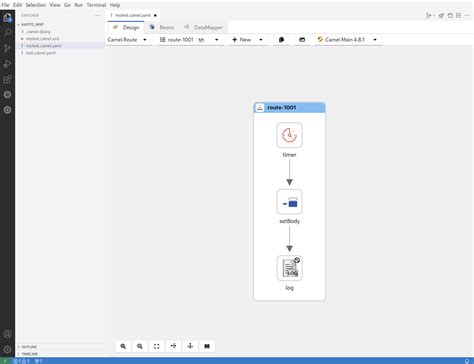Image resolution: width=474 pixels, height=364 pixels.
Task: Open the catalog book icon
Action: [x=207, y=346]
